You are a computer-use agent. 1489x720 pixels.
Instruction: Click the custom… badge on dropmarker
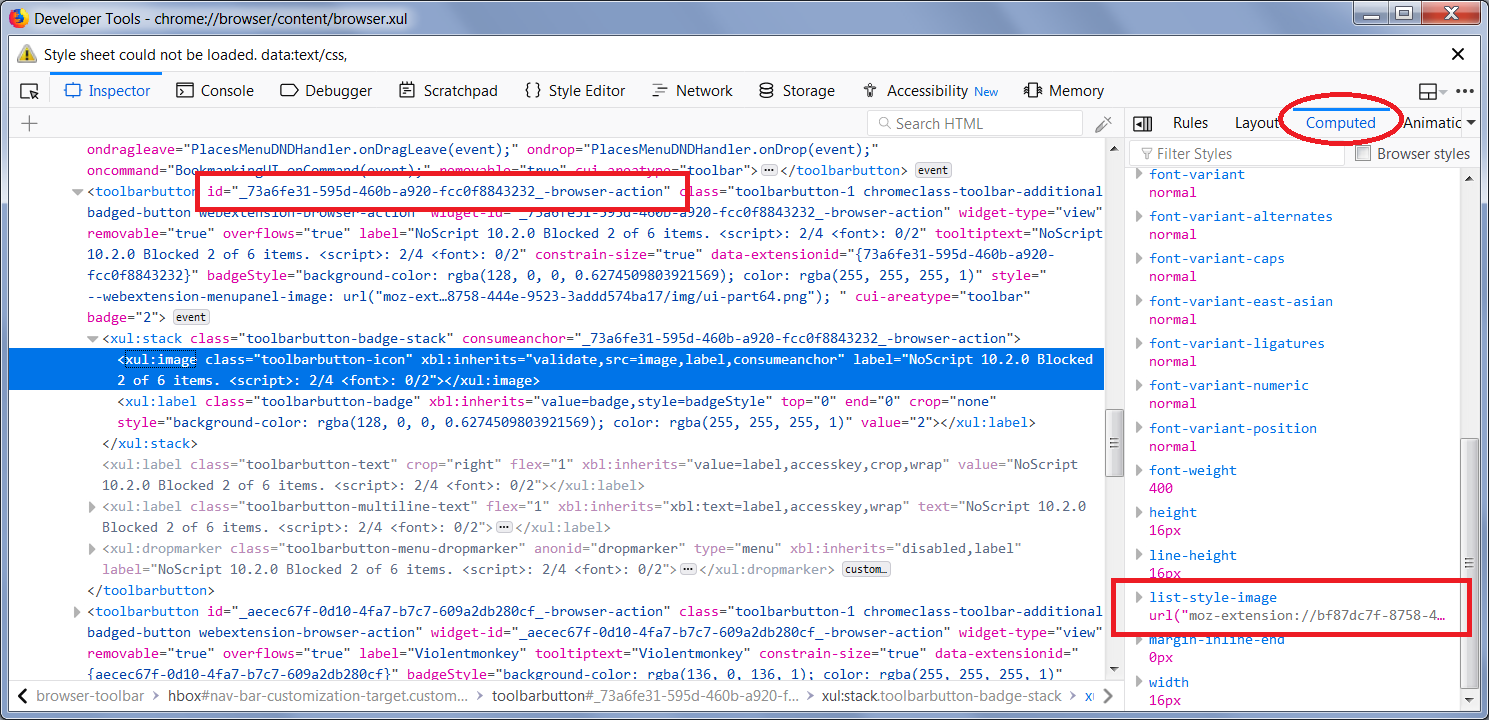tap(865, 570)
